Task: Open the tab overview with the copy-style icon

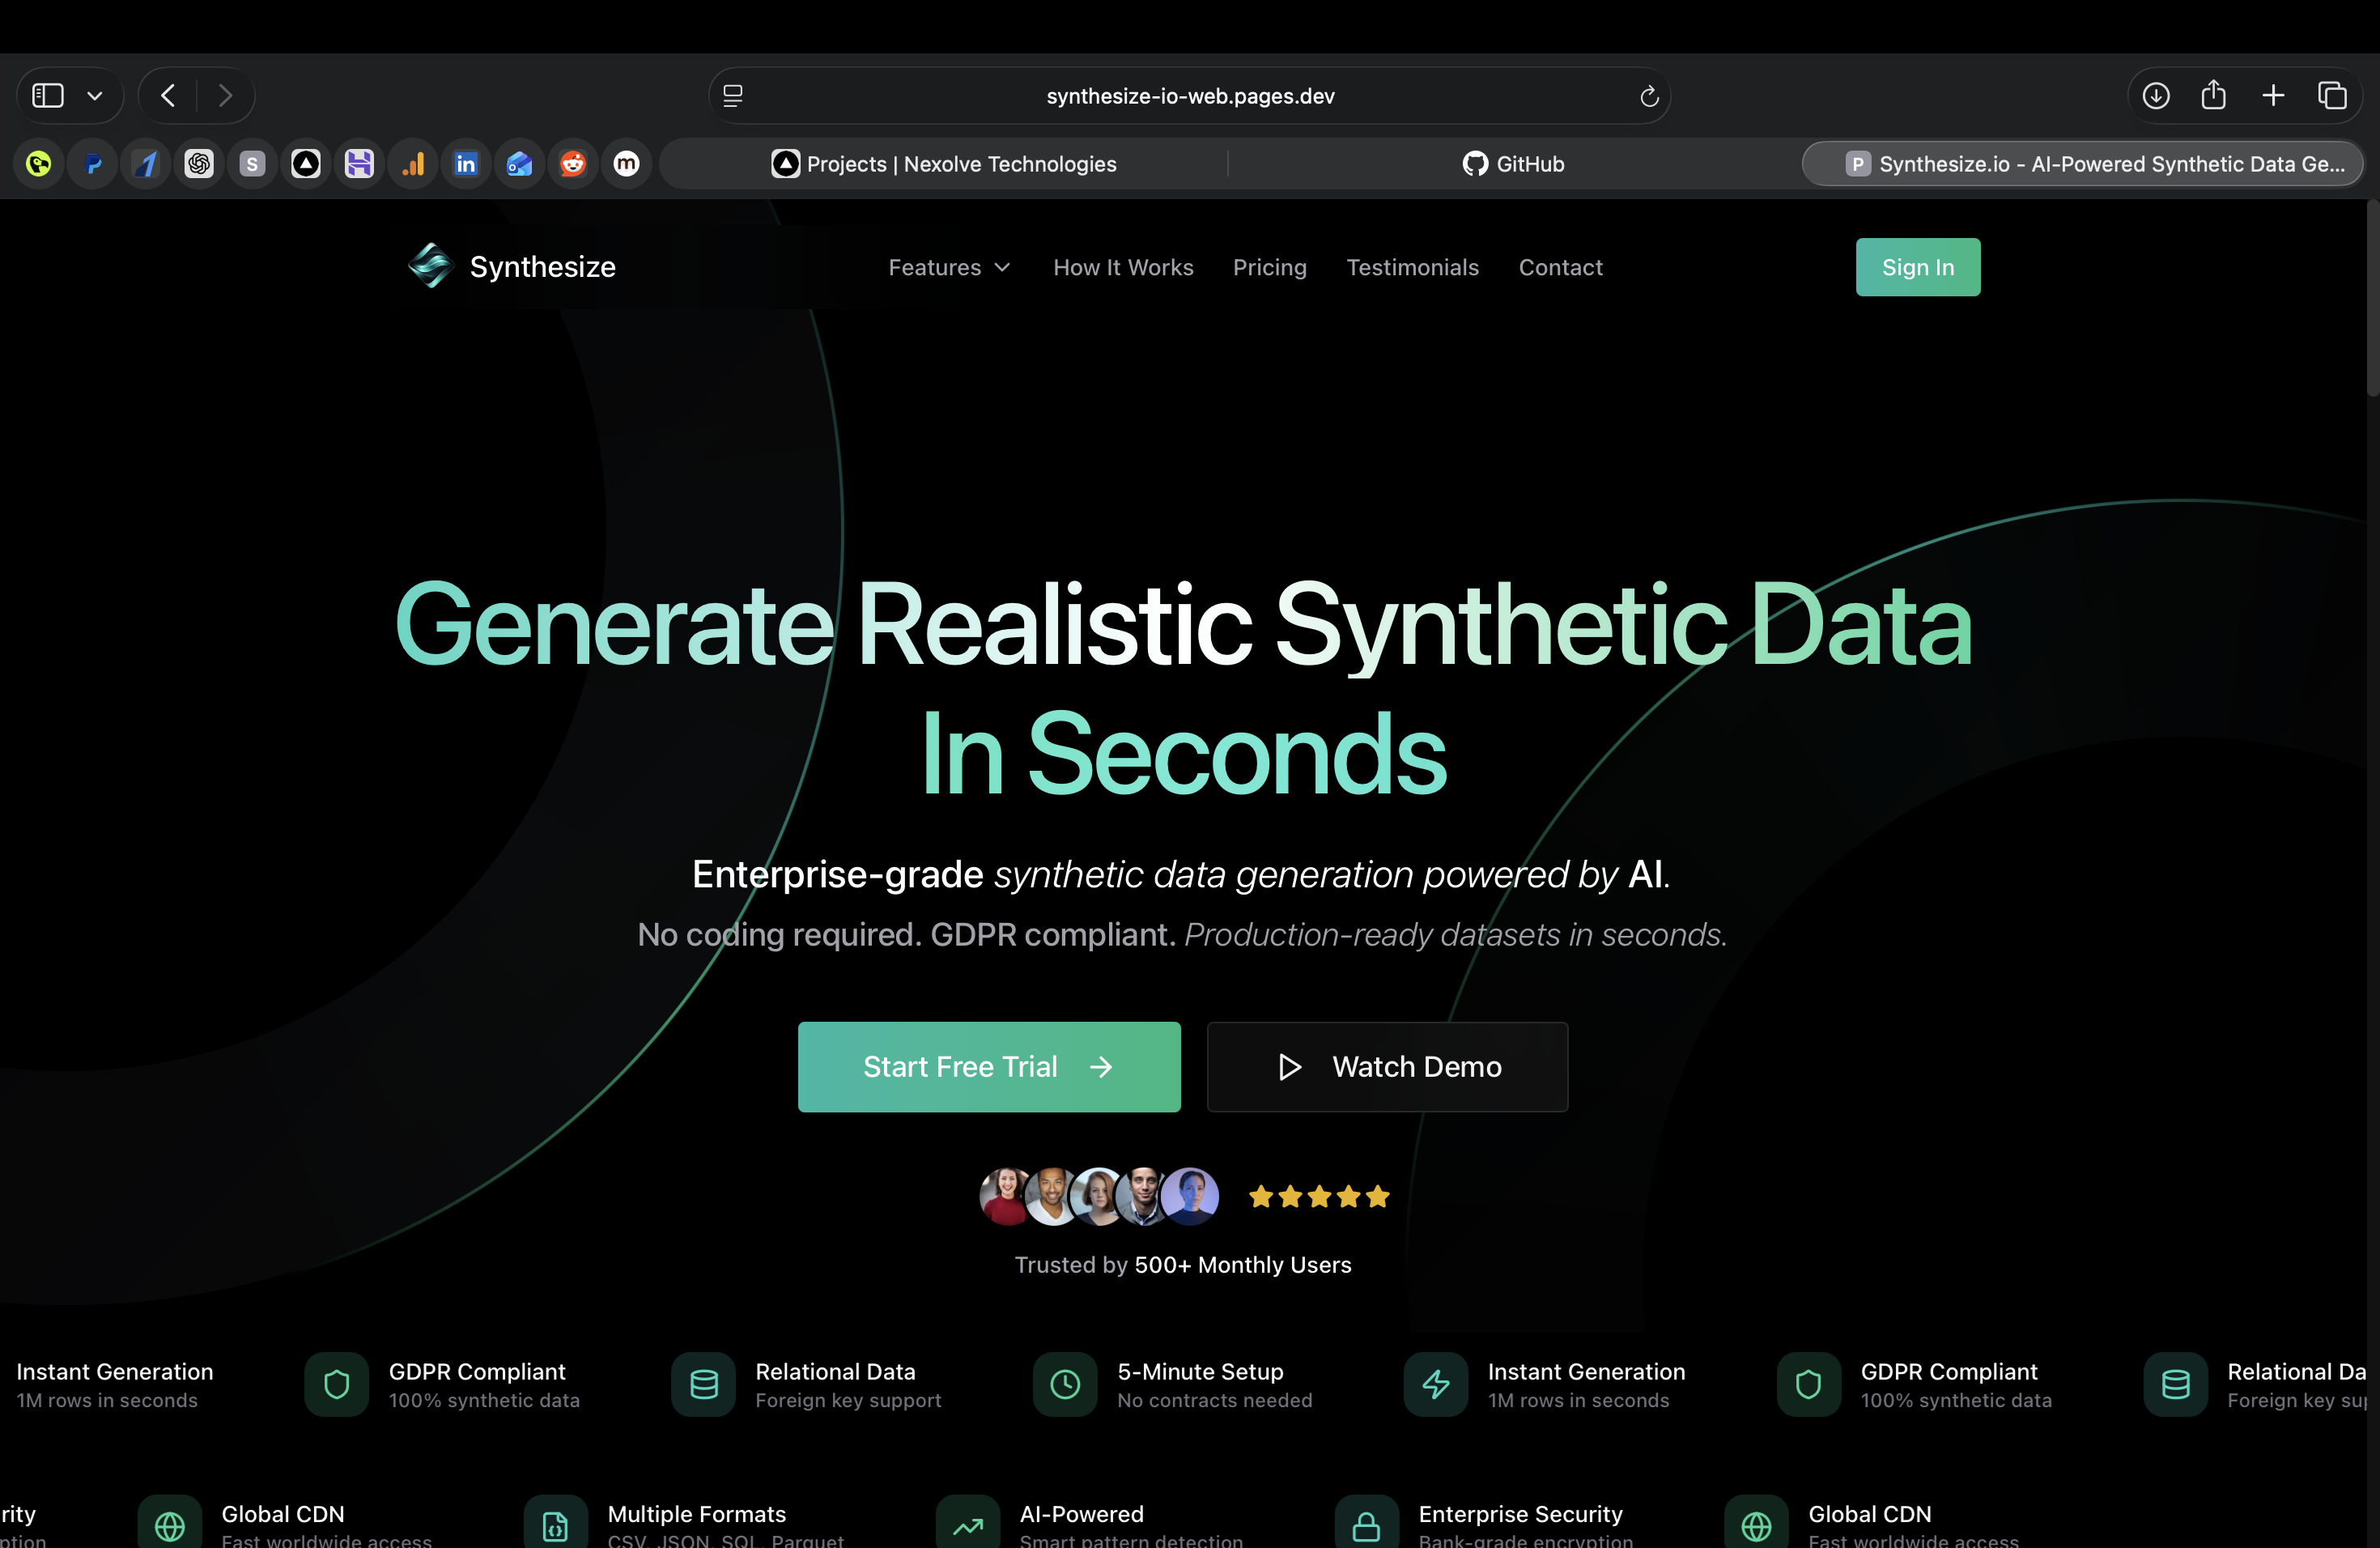Action: tap(2333, 95)
